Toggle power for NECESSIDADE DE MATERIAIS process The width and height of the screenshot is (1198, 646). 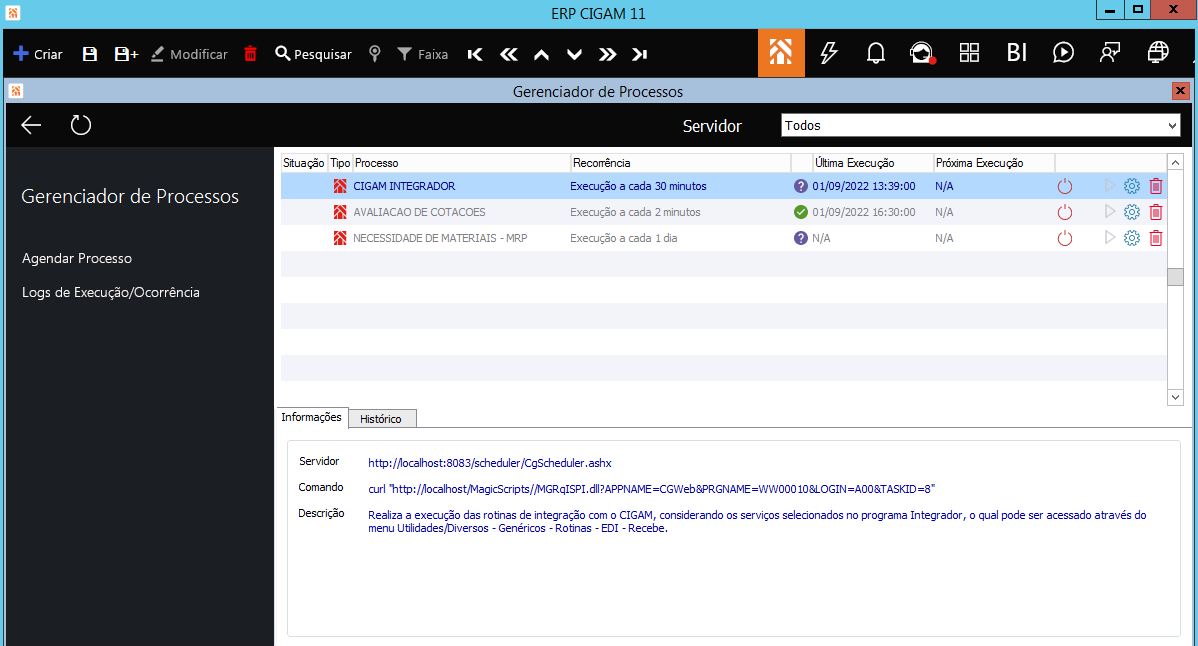1065,238
